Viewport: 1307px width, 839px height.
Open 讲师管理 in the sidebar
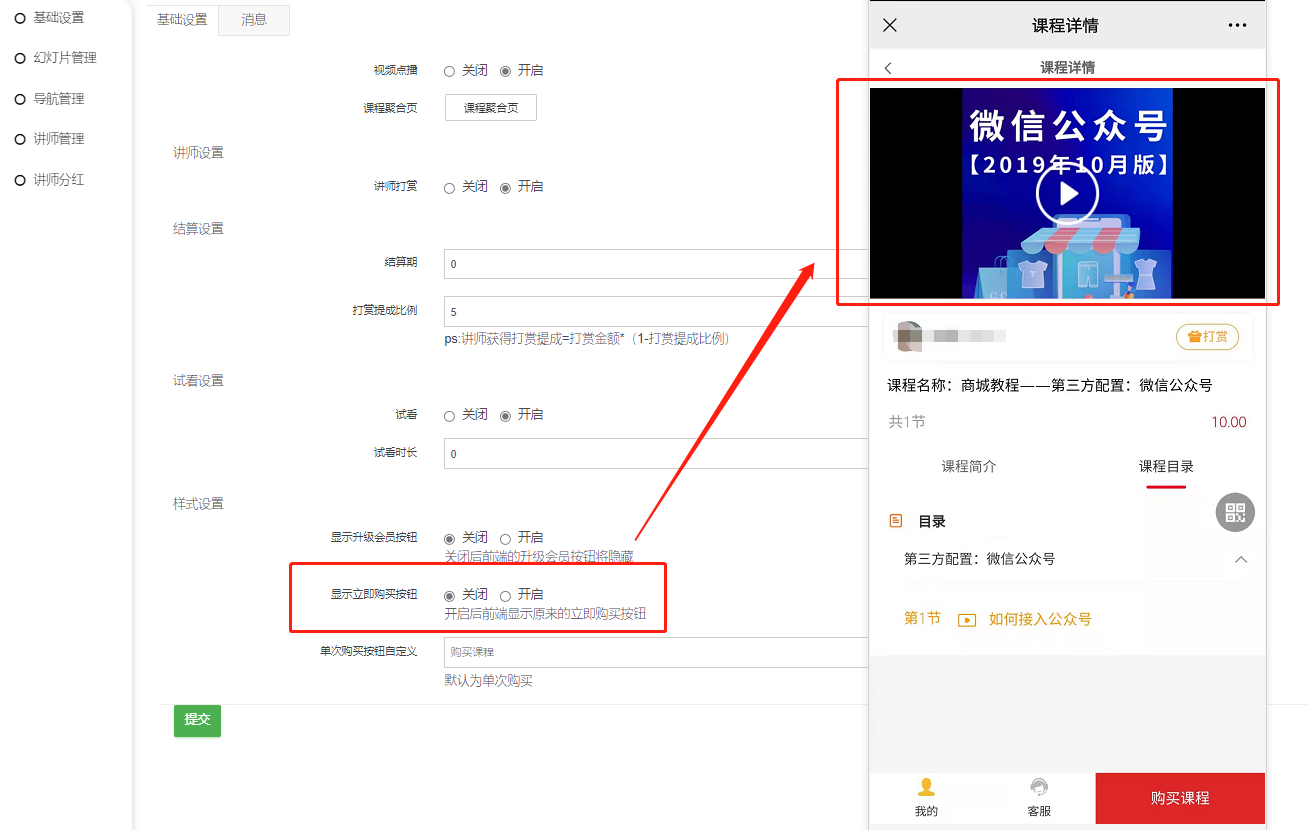[58, 139]
